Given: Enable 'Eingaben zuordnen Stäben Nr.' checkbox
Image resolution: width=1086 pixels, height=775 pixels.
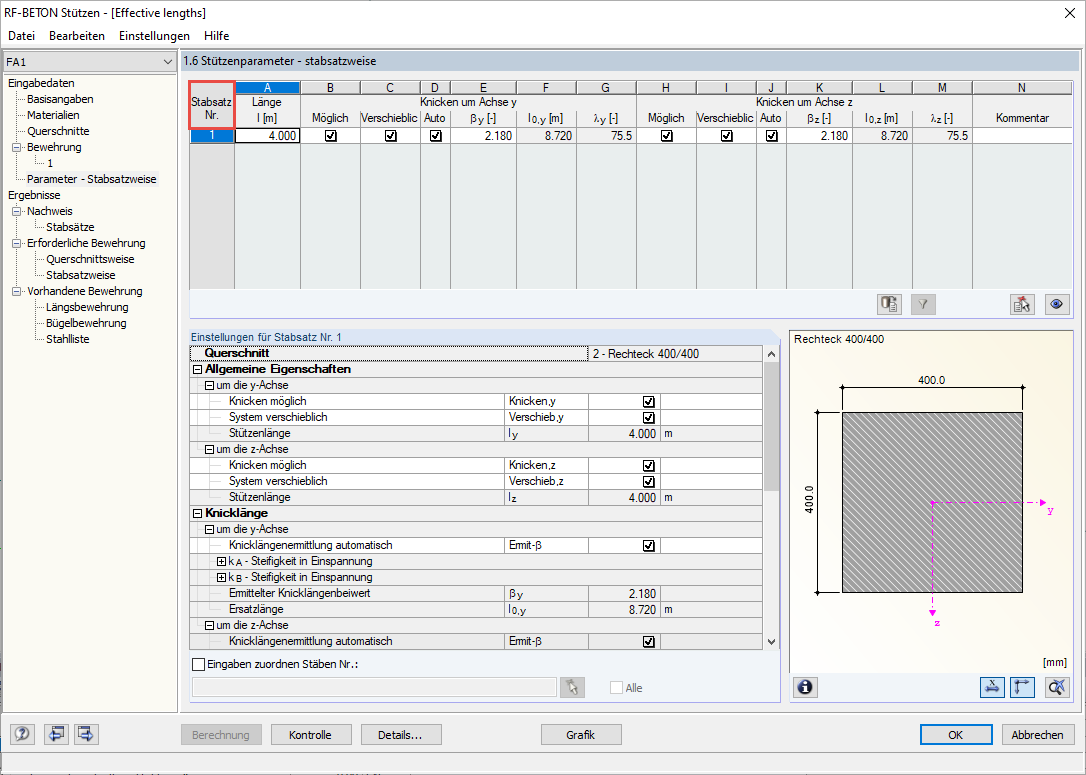Looking at the screenshot, I should (199, 664).
